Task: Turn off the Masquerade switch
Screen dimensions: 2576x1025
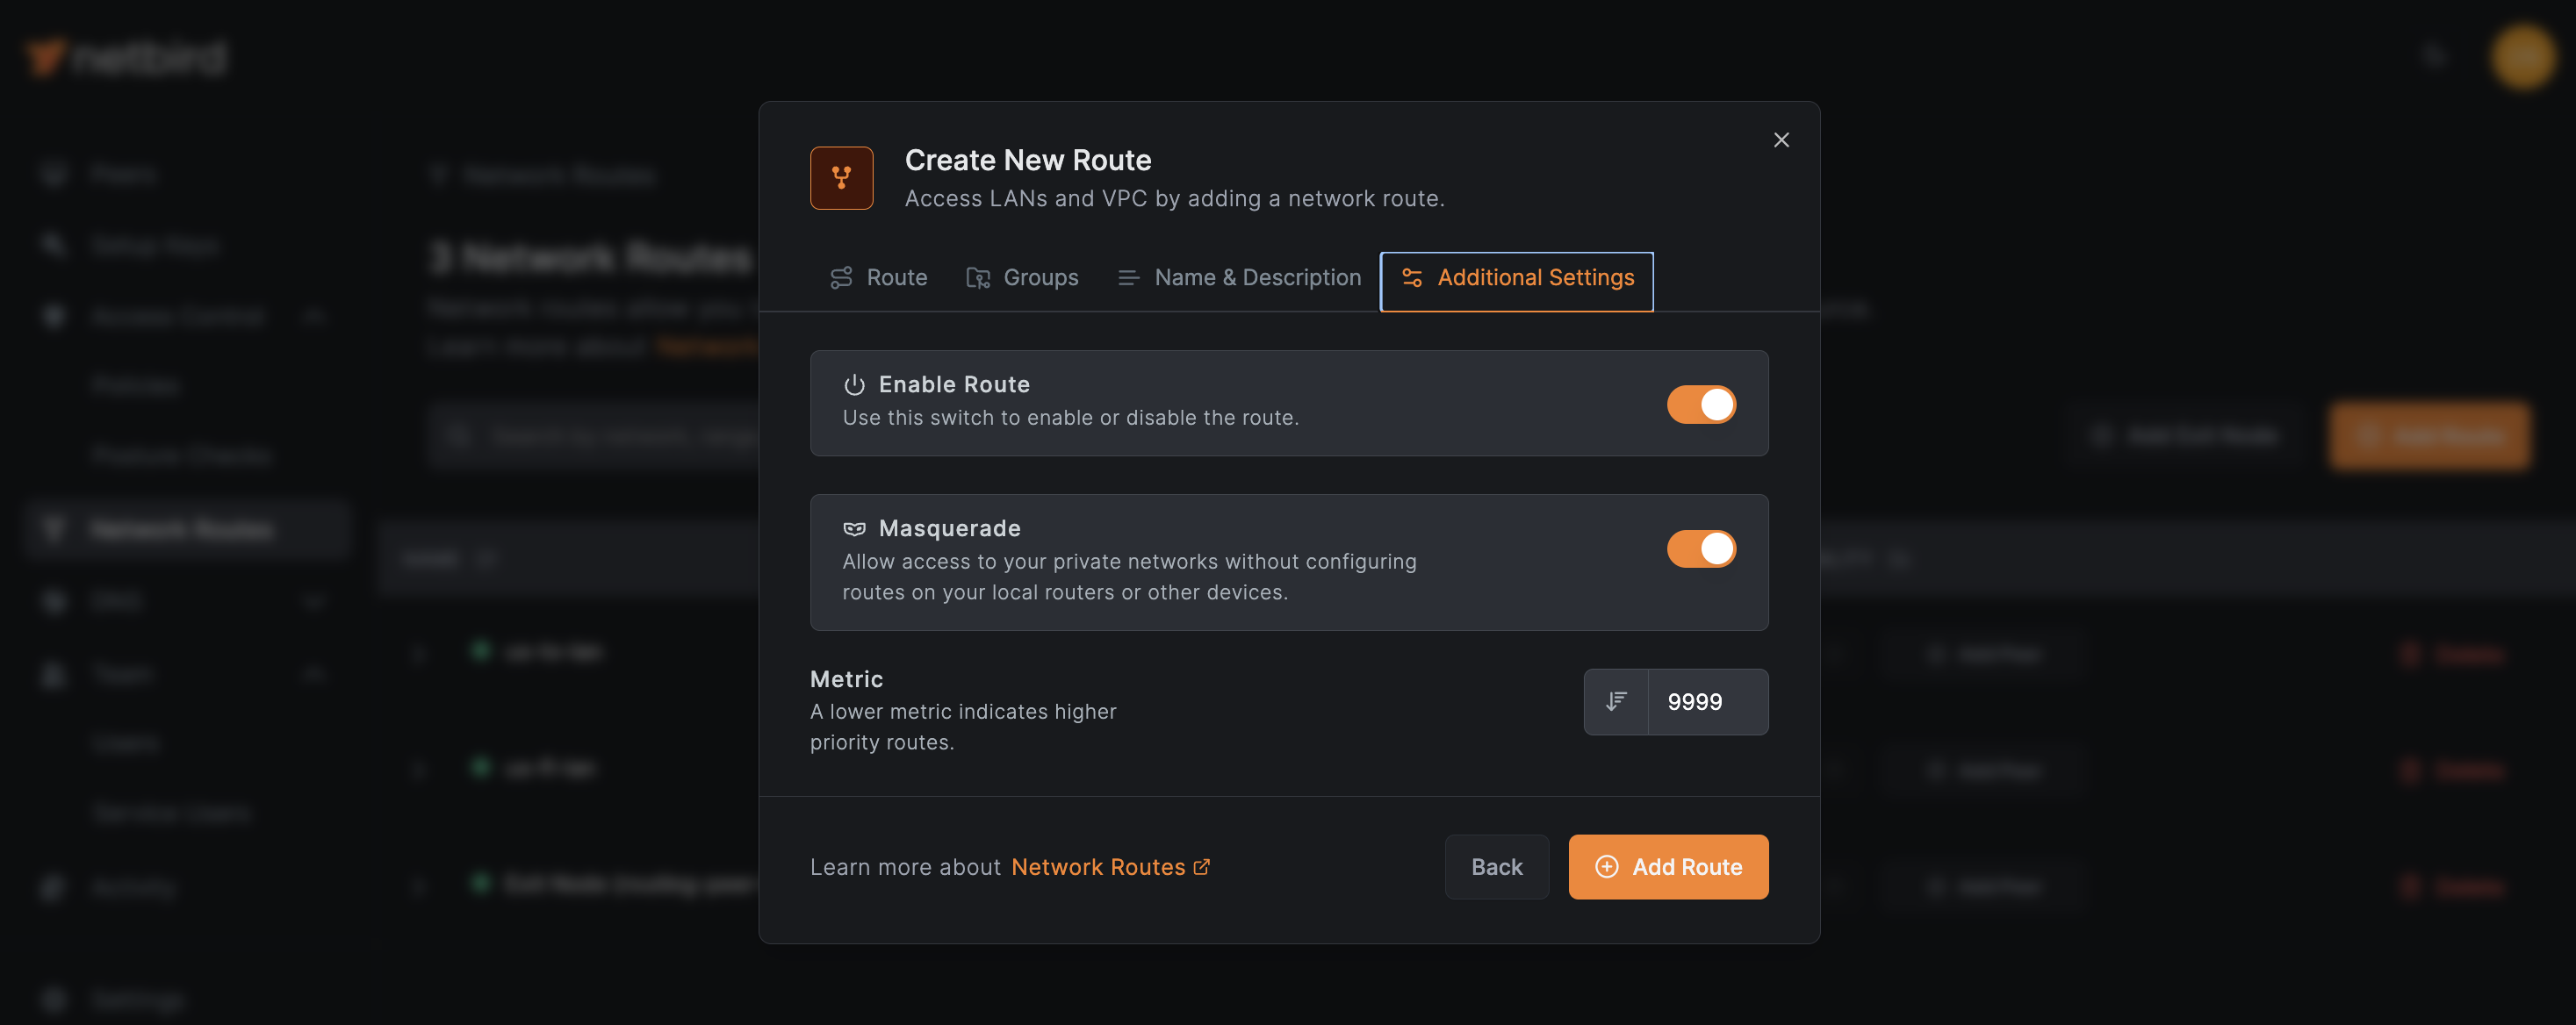Action: point(1701,548)
